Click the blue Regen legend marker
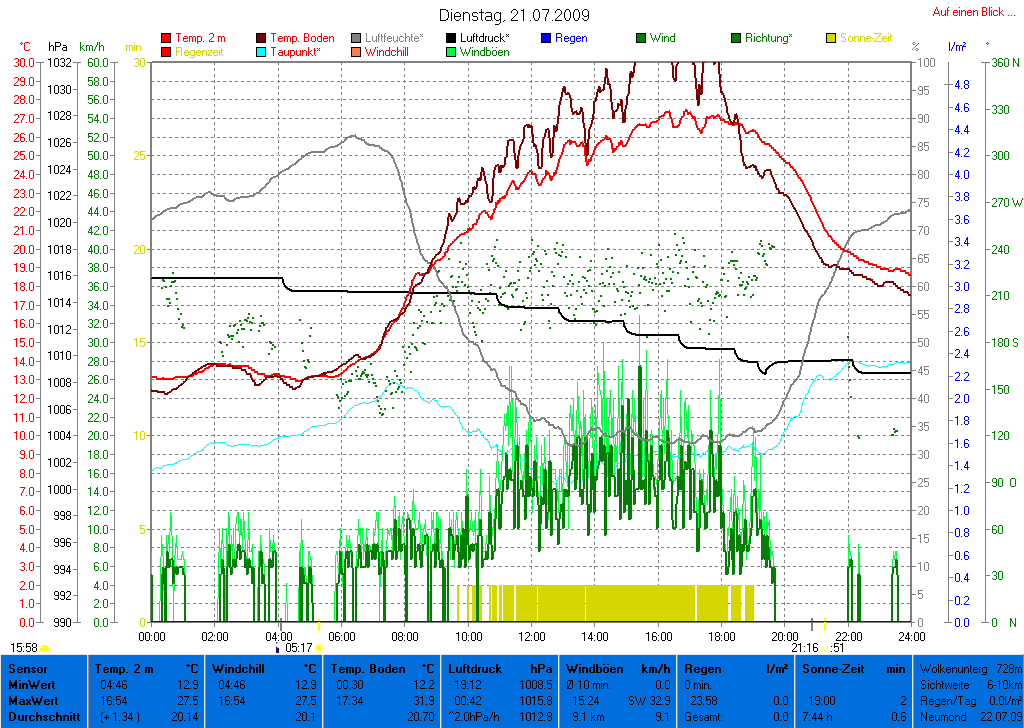 [x=546, y=38]
